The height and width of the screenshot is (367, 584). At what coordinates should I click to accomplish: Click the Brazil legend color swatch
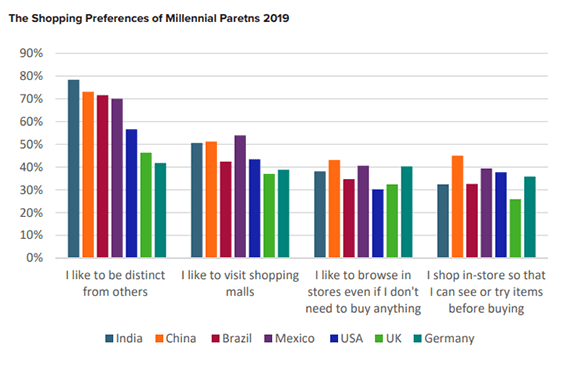(x=216, y=338)
